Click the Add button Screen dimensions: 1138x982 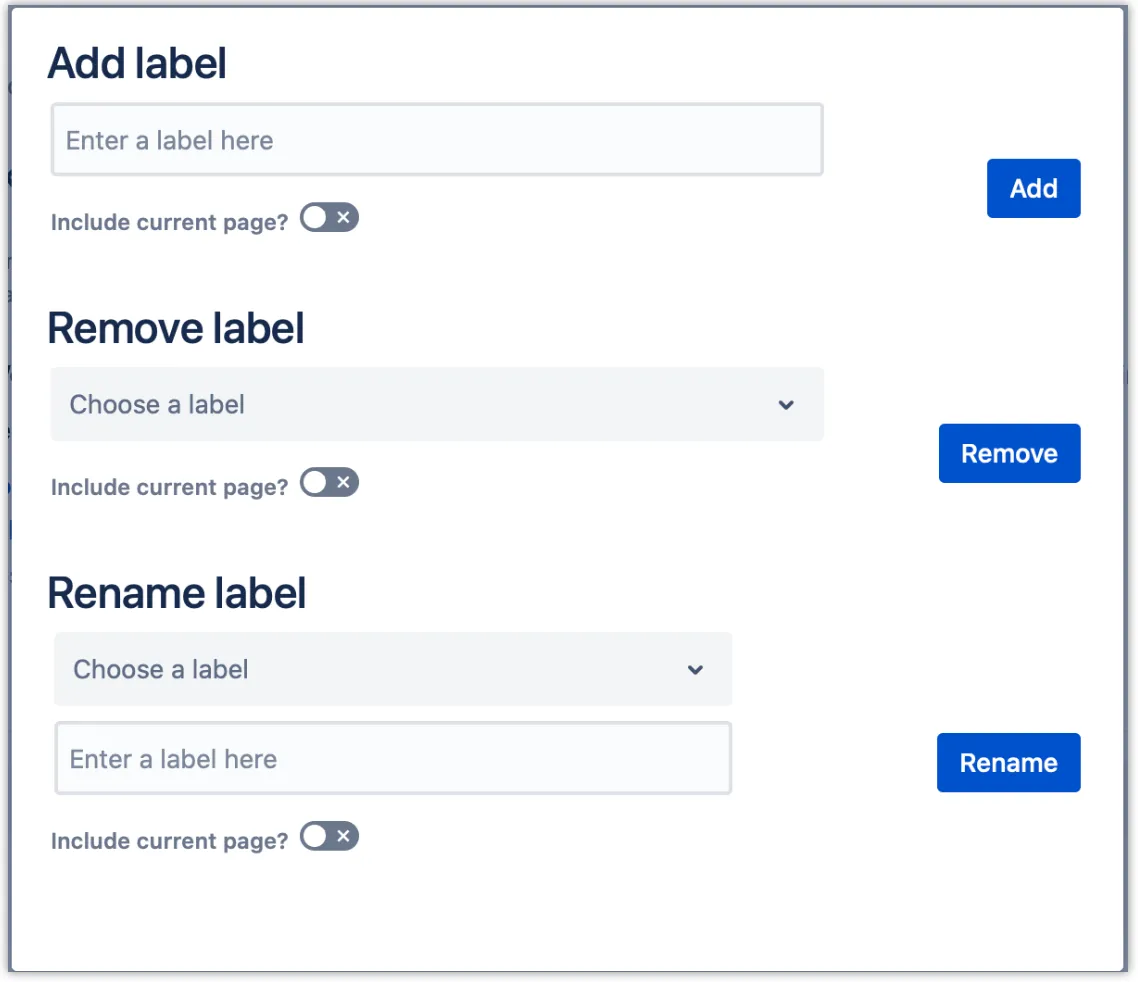(x=1033, y=188)
